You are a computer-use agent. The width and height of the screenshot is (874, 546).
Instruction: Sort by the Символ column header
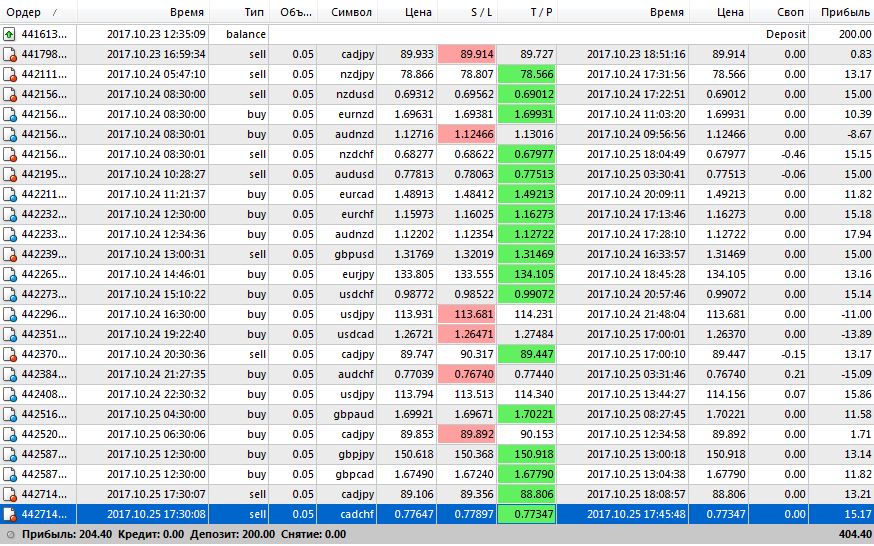pyautogui.click(x=347, y=12)
